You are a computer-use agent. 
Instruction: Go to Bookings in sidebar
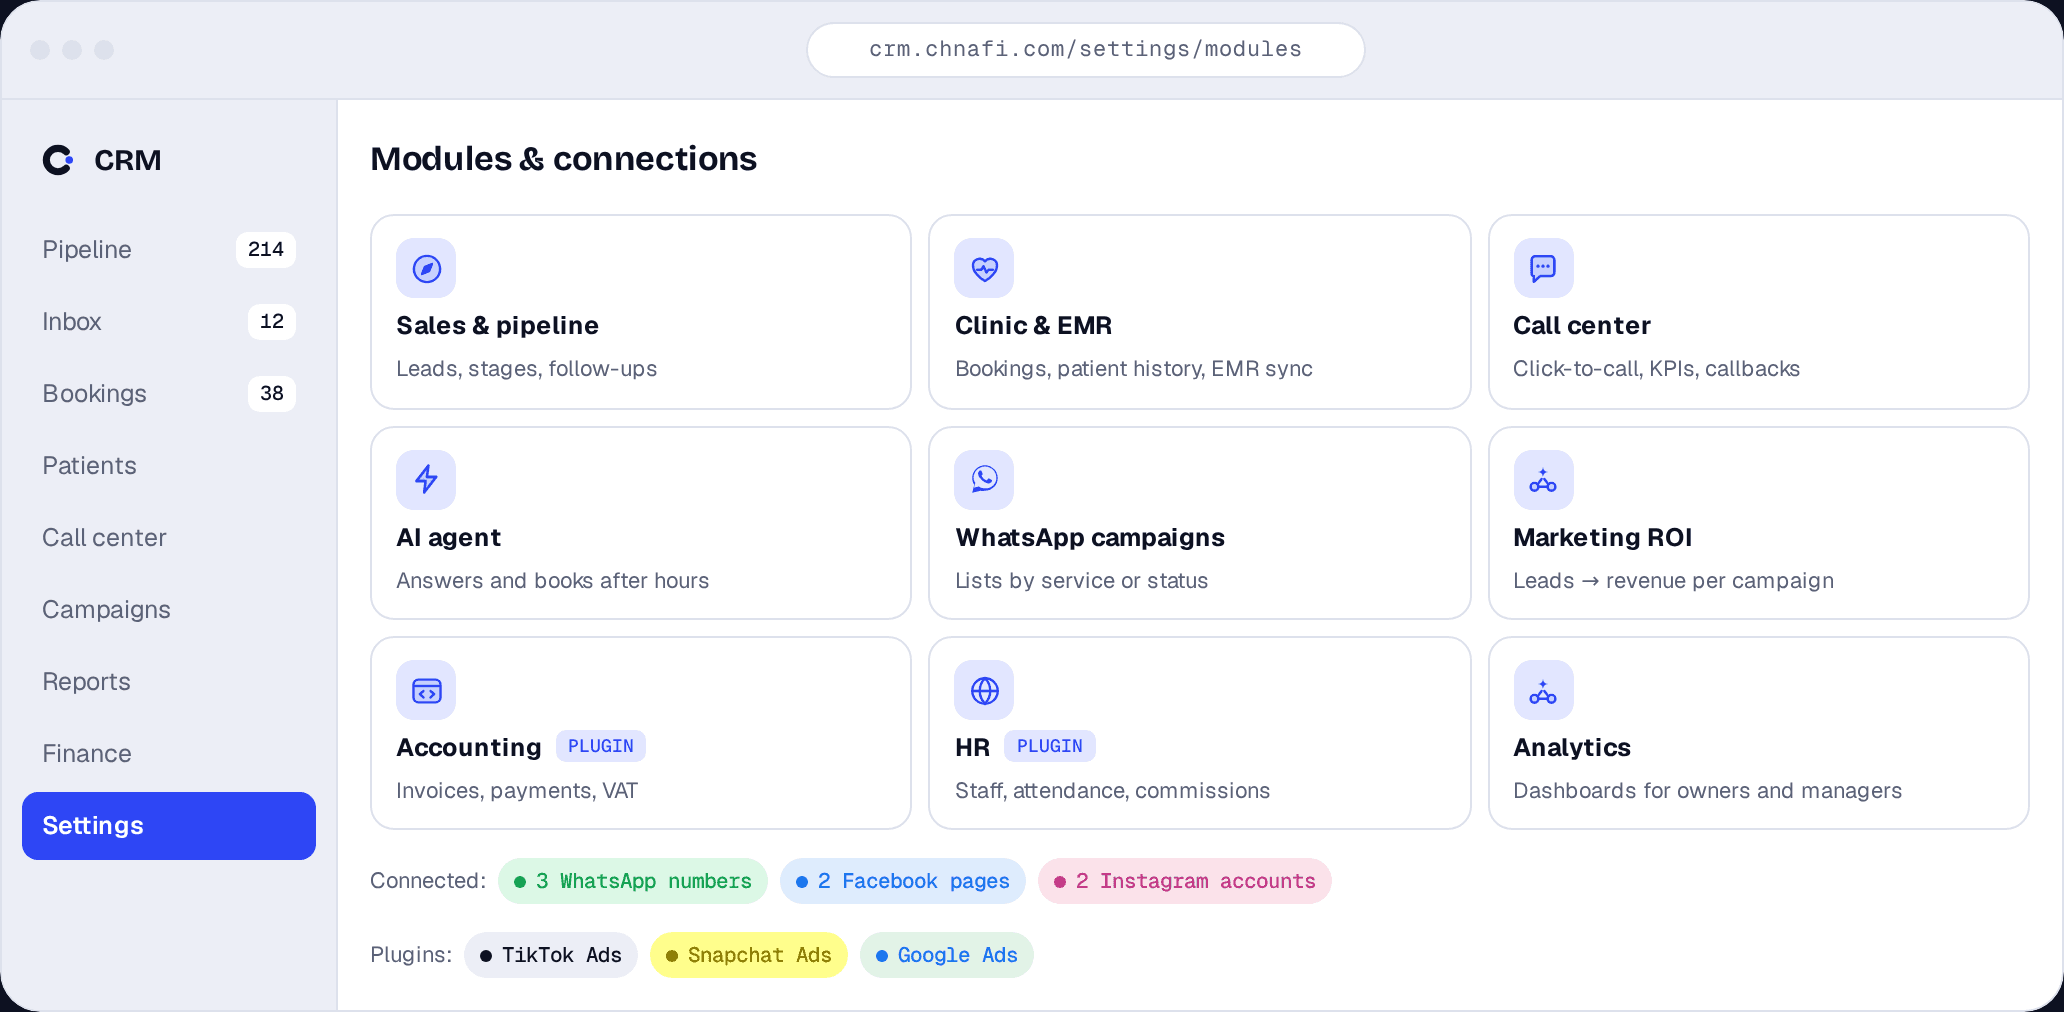click(169, 394)
